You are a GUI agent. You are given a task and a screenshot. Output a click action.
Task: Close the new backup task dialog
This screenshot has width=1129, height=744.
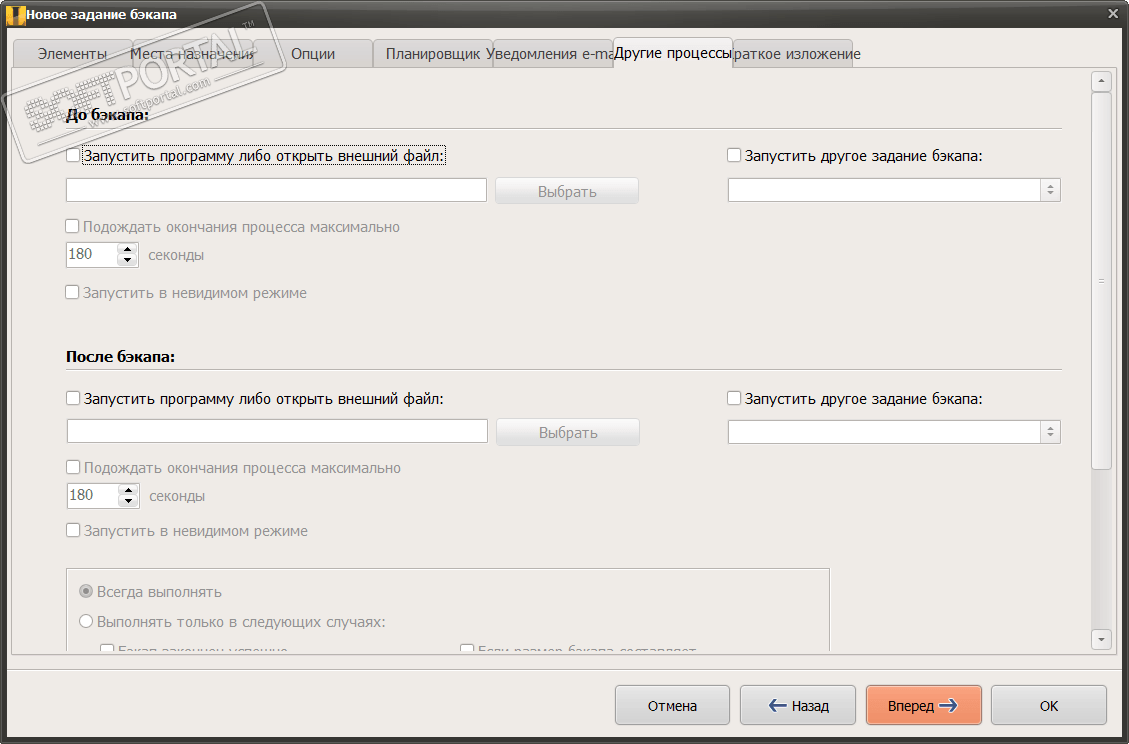(1113, 13)
